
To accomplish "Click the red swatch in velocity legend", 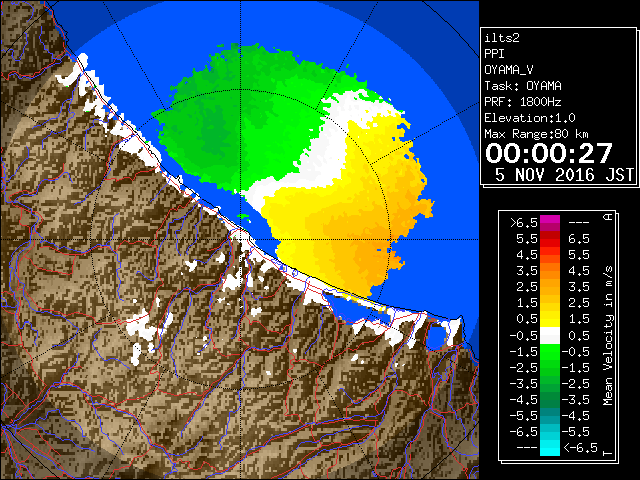I will point(550,239).
